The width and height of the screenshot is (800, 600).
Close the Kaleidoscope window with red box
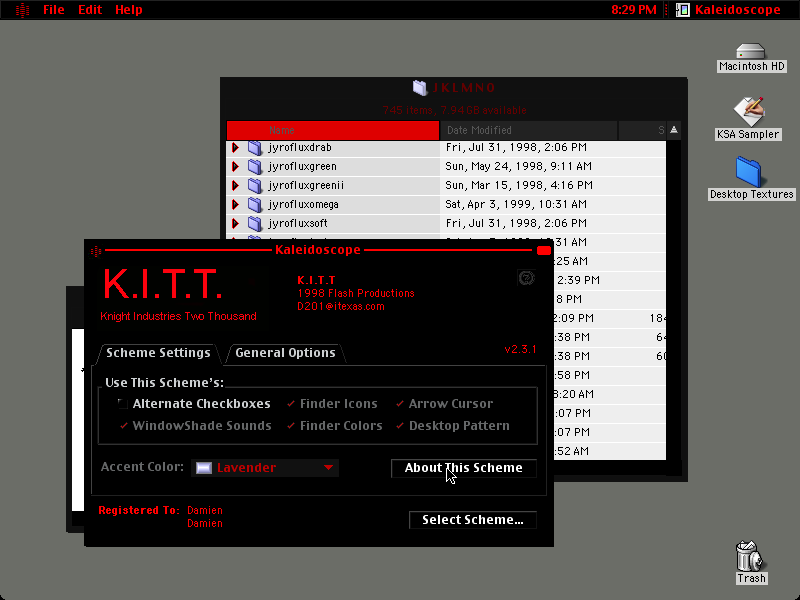[x=544, y=251]
